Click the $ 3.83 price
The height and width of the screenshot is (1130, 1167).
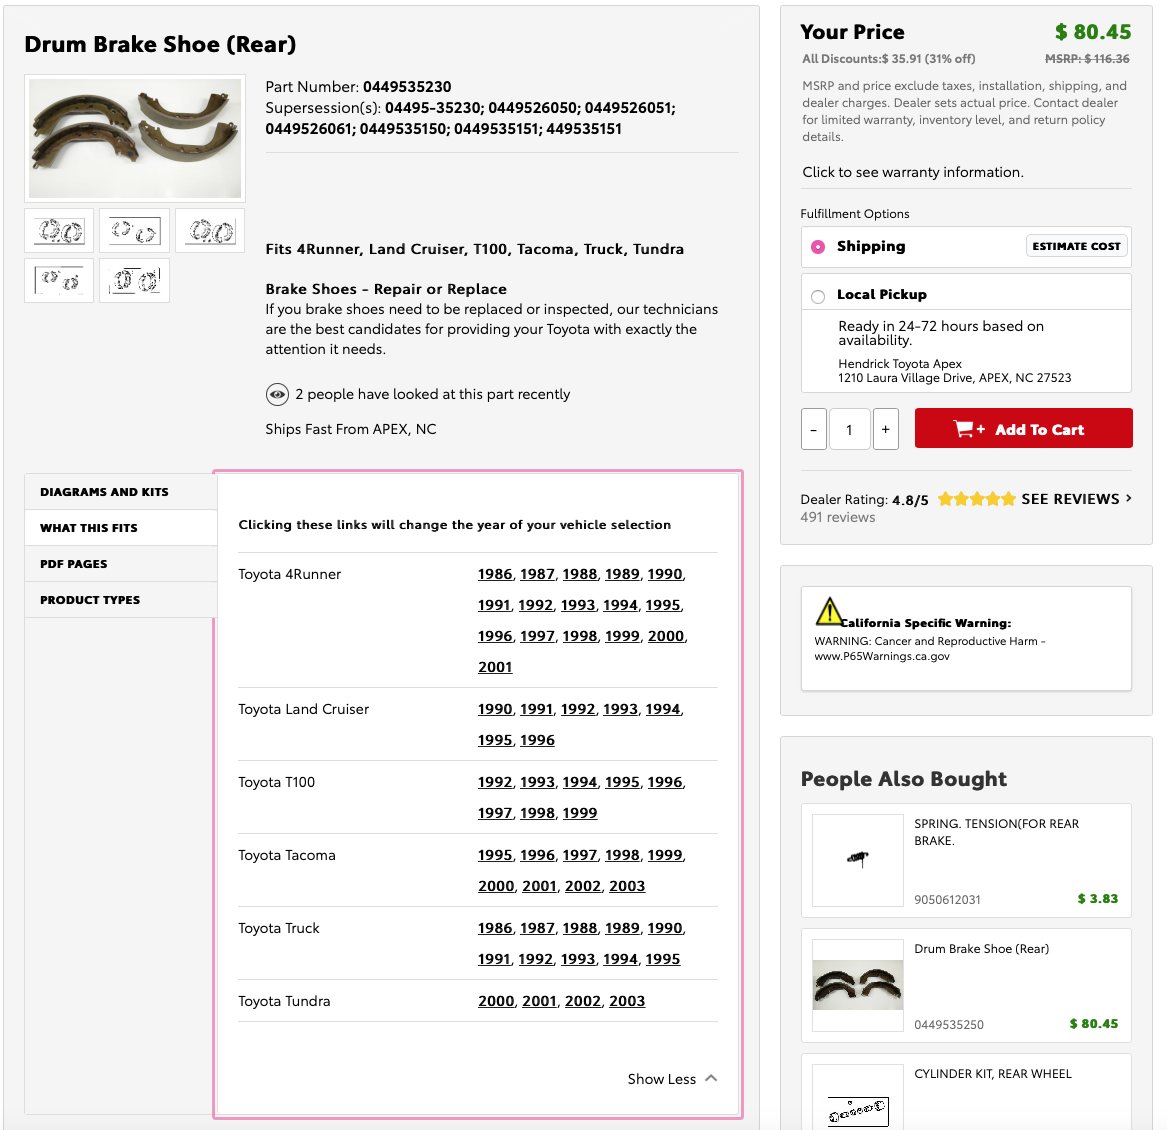[1098, 898]
